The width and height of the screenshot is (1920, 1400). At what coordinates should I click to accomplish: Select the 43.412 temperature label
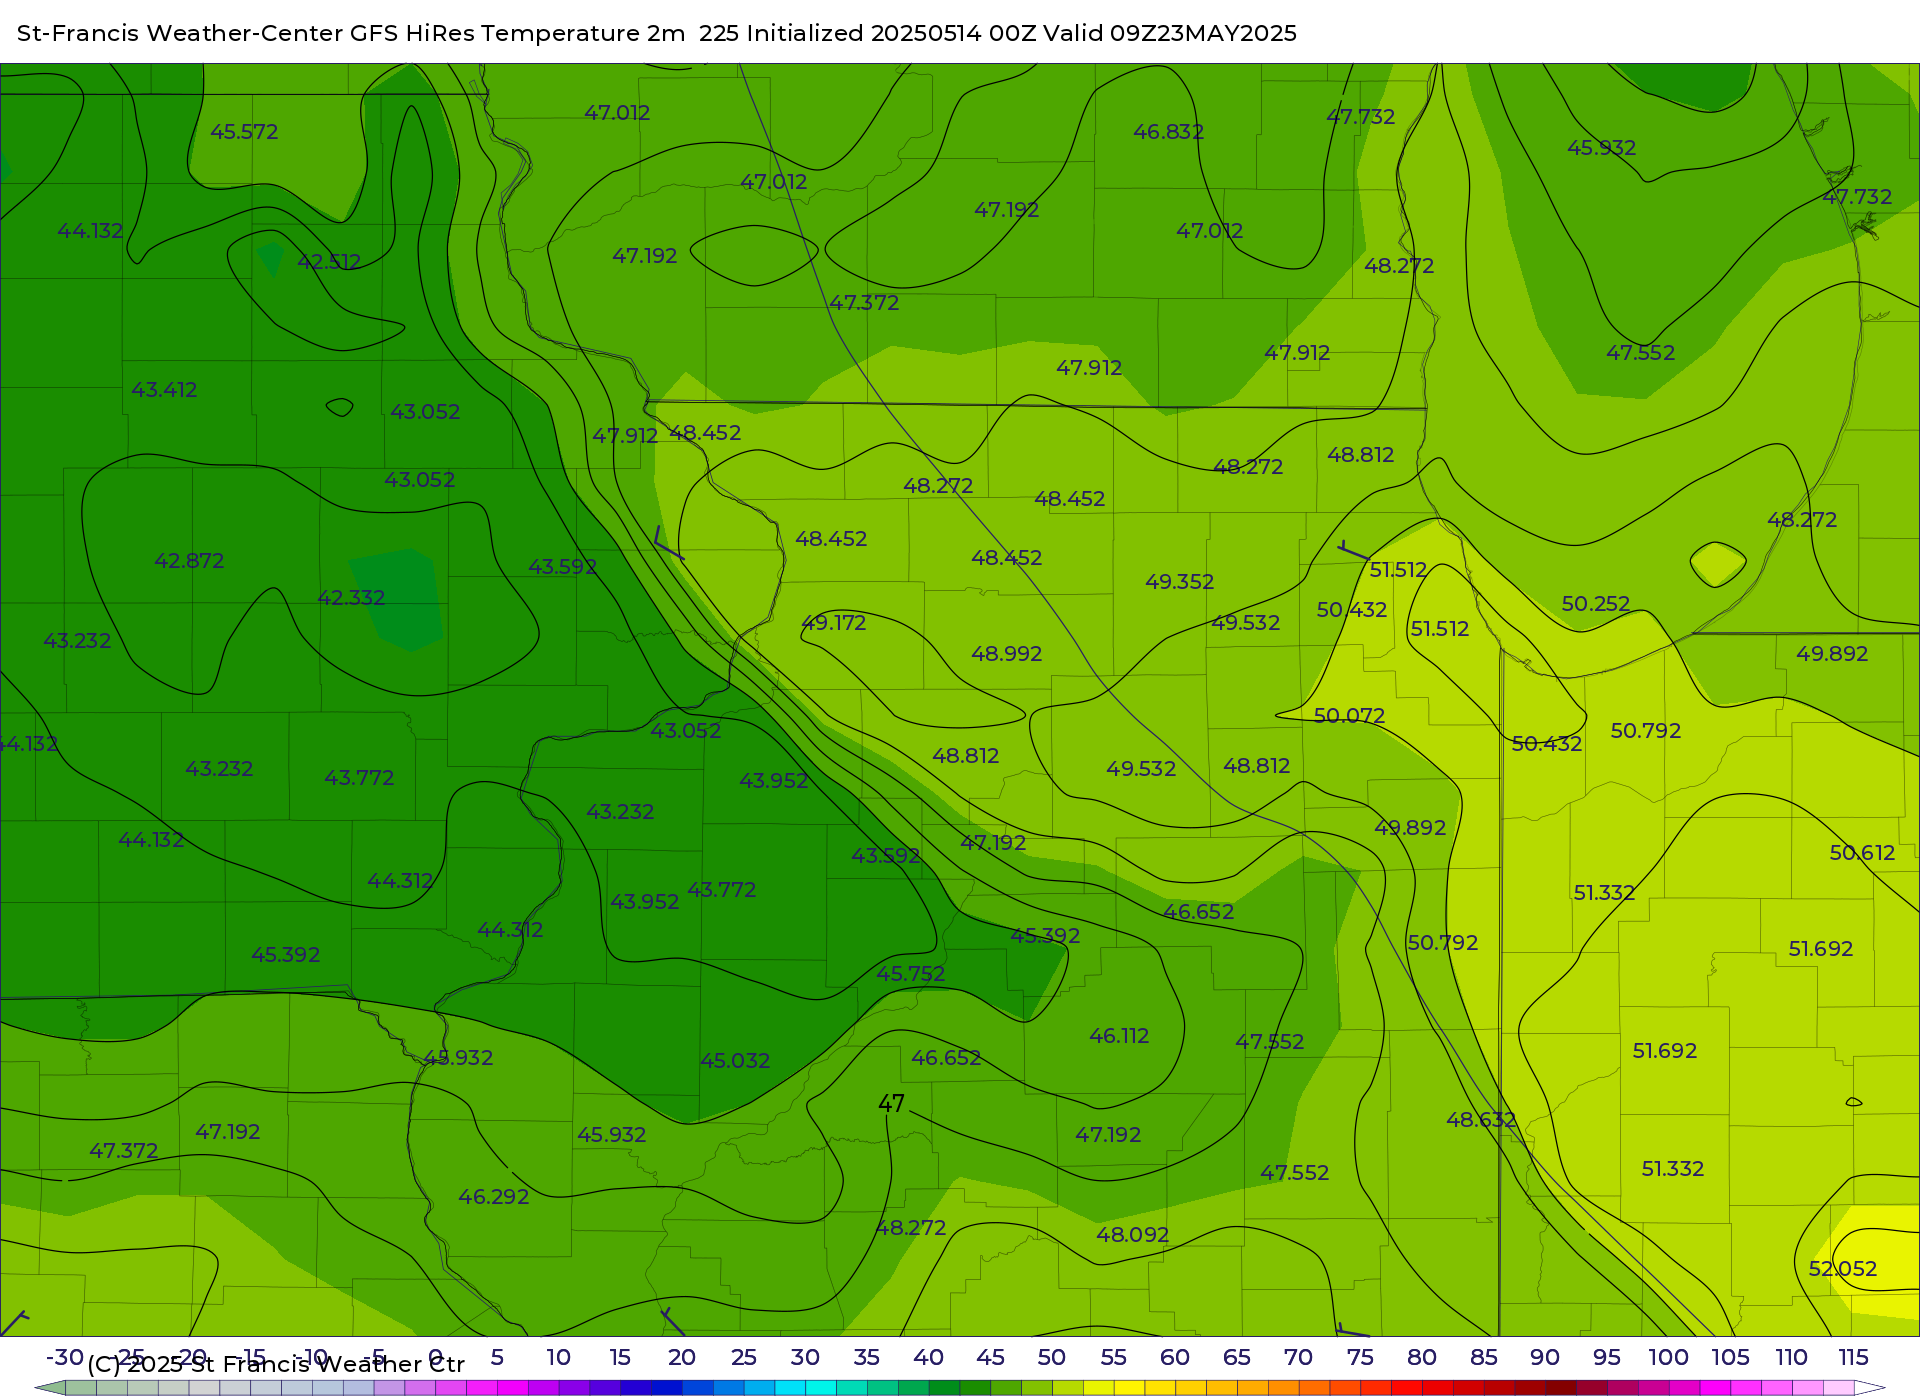tap(164, 390)
